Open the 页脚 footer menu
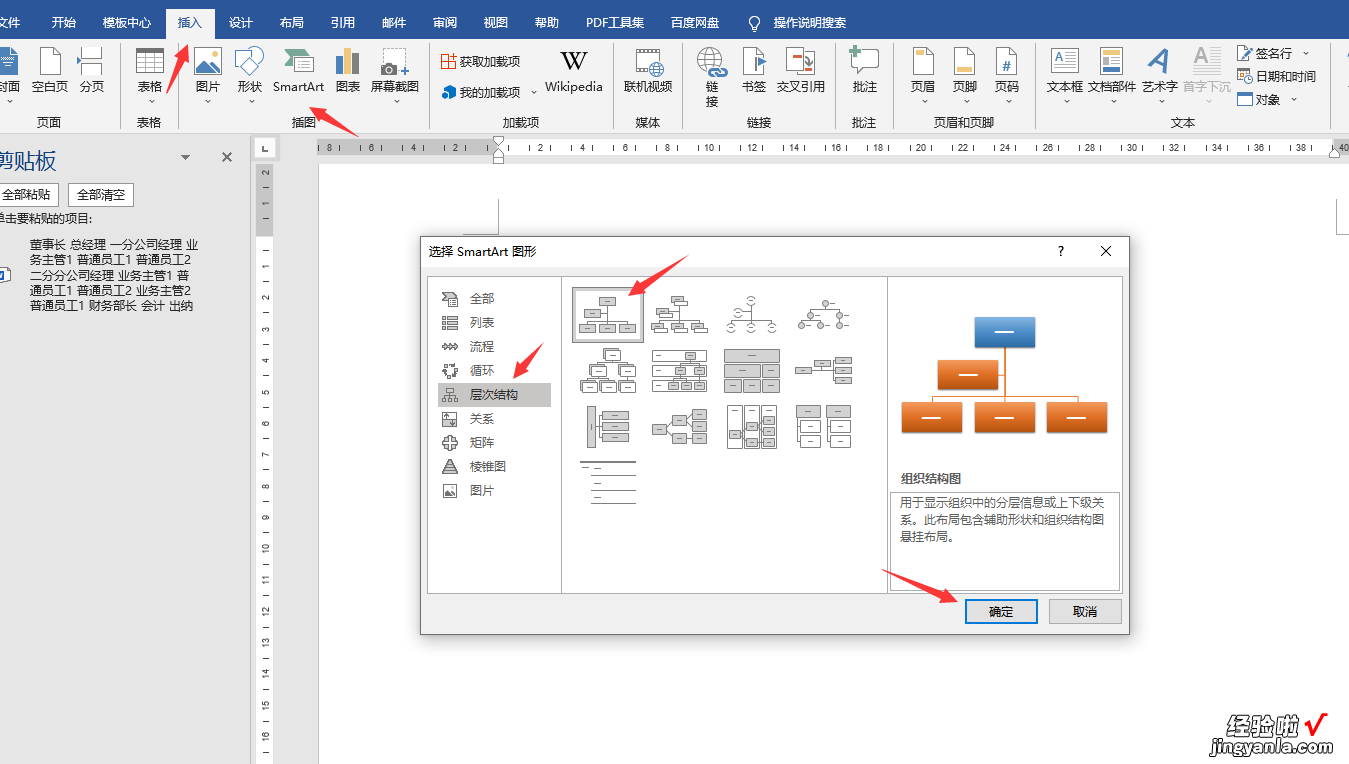Viewport: 1349px width, 764px height. pyautogui.click(x=965, y=74)
